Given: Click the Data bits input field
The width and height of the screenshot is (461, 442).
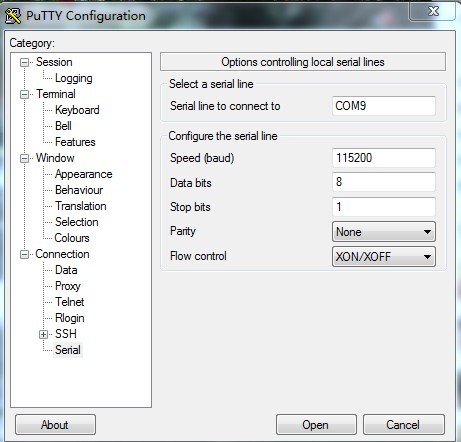Looking at the screenshot, I should click(x=384, y=182).
